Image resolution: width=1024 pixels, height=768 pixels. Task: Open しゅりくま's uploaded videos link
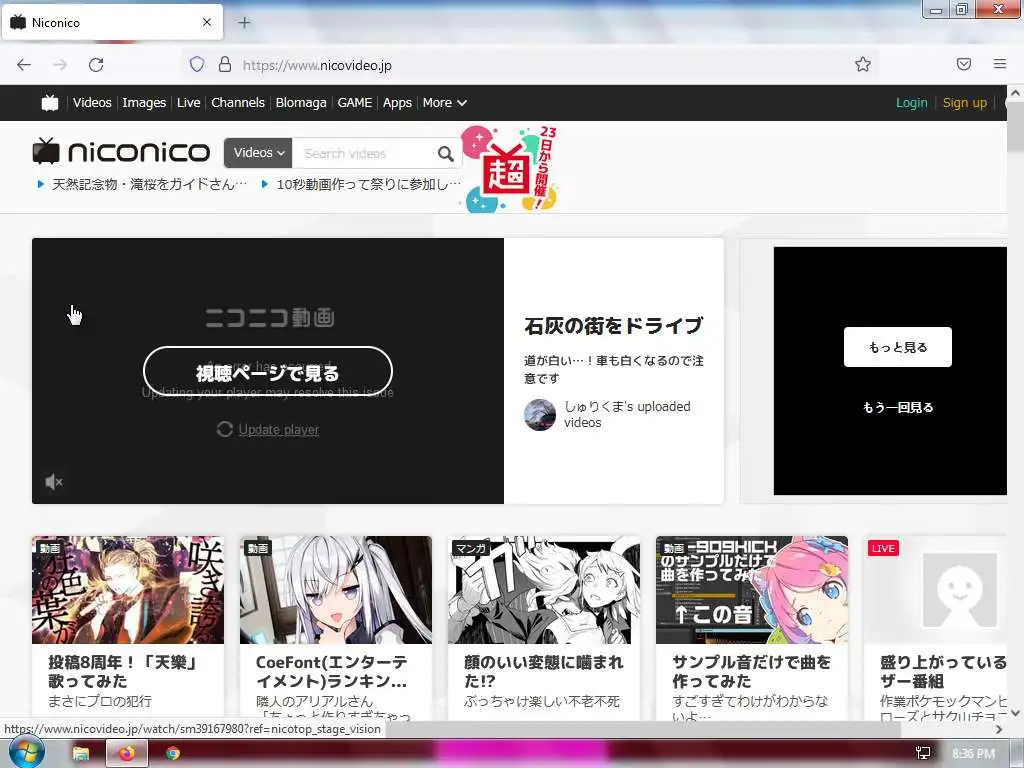click(x=628, y=414)
